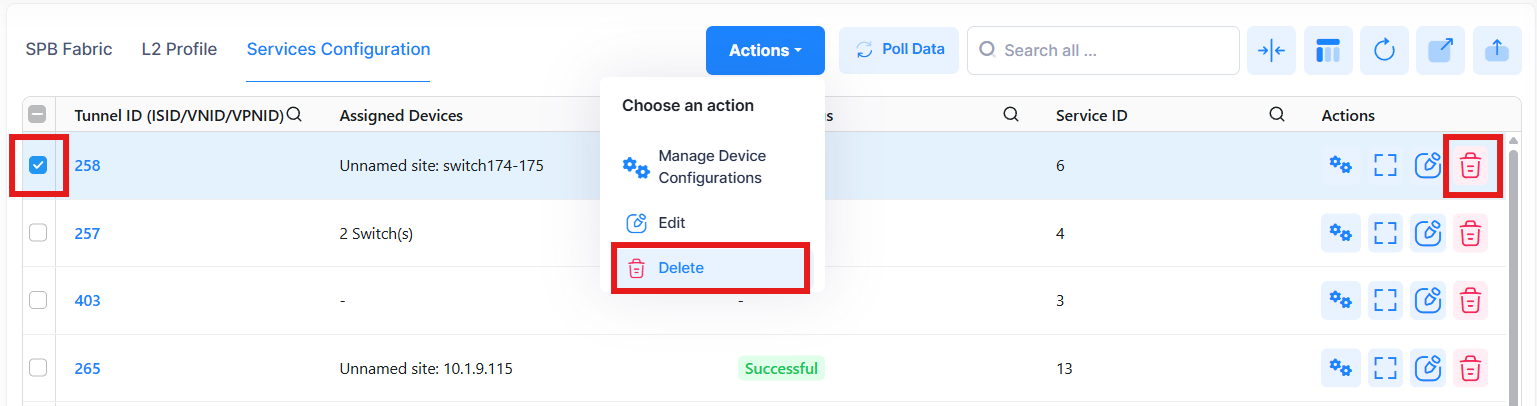The image size is (1537, 406).
Task: Click the open in new window icon
Action: pos(1441,50)
